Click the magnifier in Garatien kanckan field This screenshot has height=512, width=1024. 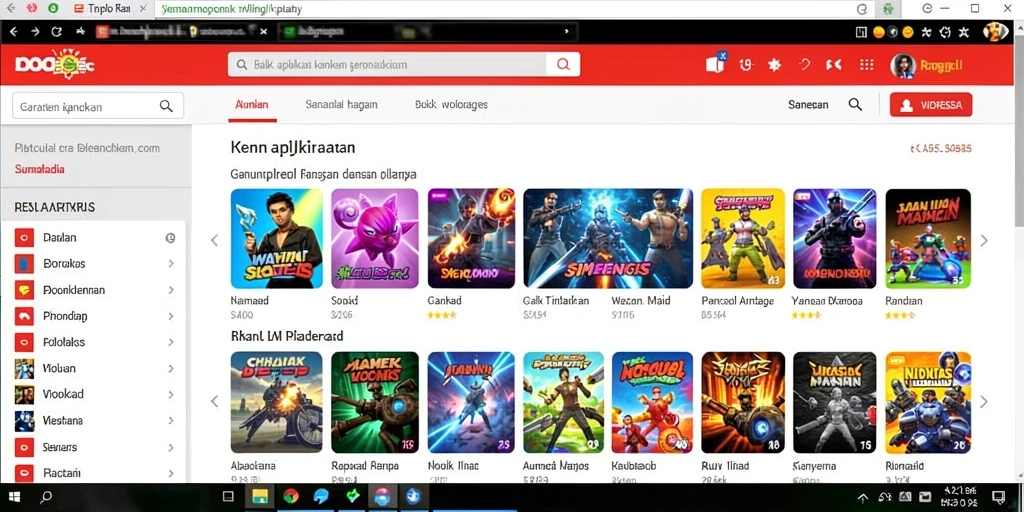(166, 106)
